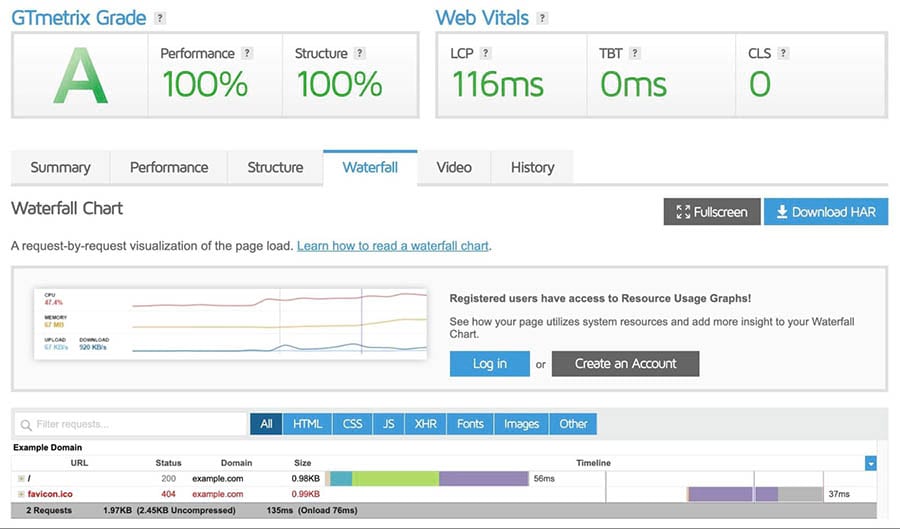Click the Download HAR button

point(825,212)
